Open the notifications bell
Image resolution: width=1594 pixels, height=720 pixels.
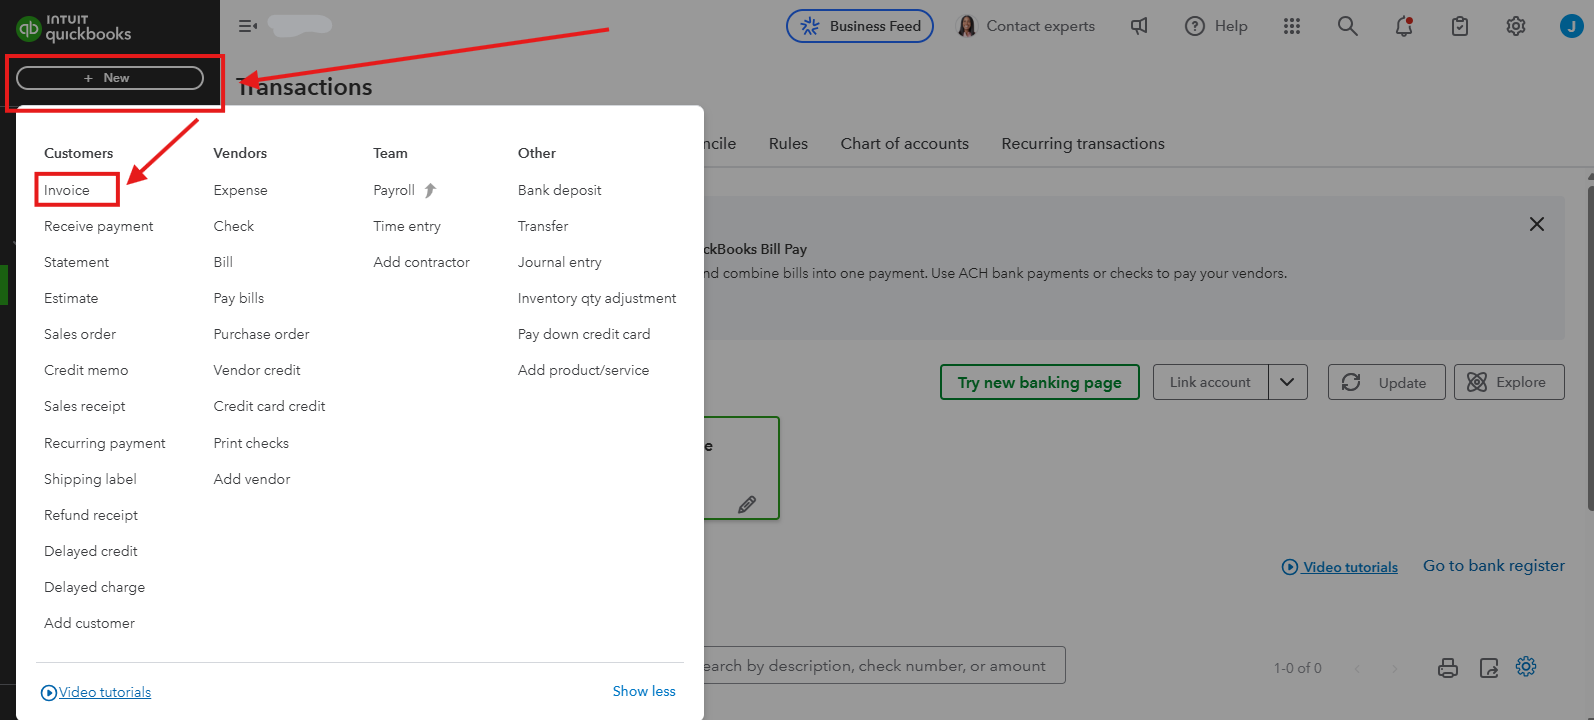coord(1404,26)
